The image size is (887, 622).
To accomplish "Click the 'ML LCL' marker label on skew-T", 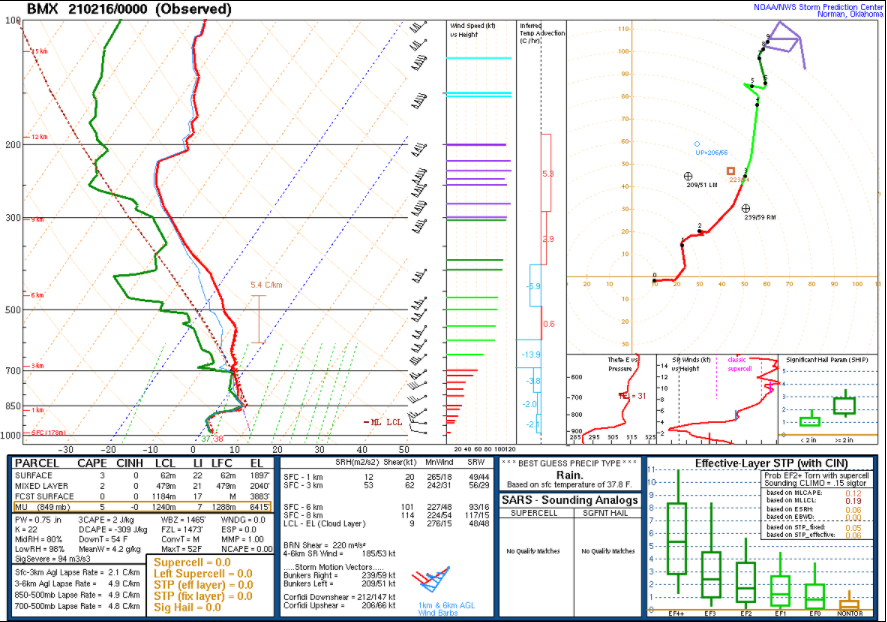I will [x=385, y=422].
